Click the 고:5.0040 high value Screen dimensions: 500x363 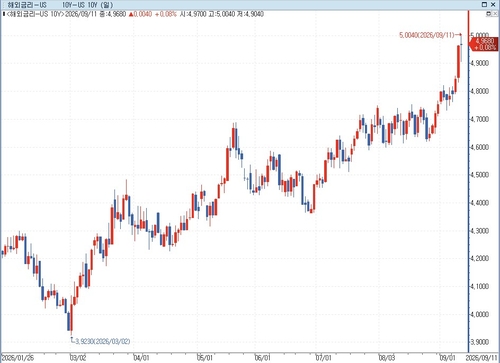tap(222, 14)
